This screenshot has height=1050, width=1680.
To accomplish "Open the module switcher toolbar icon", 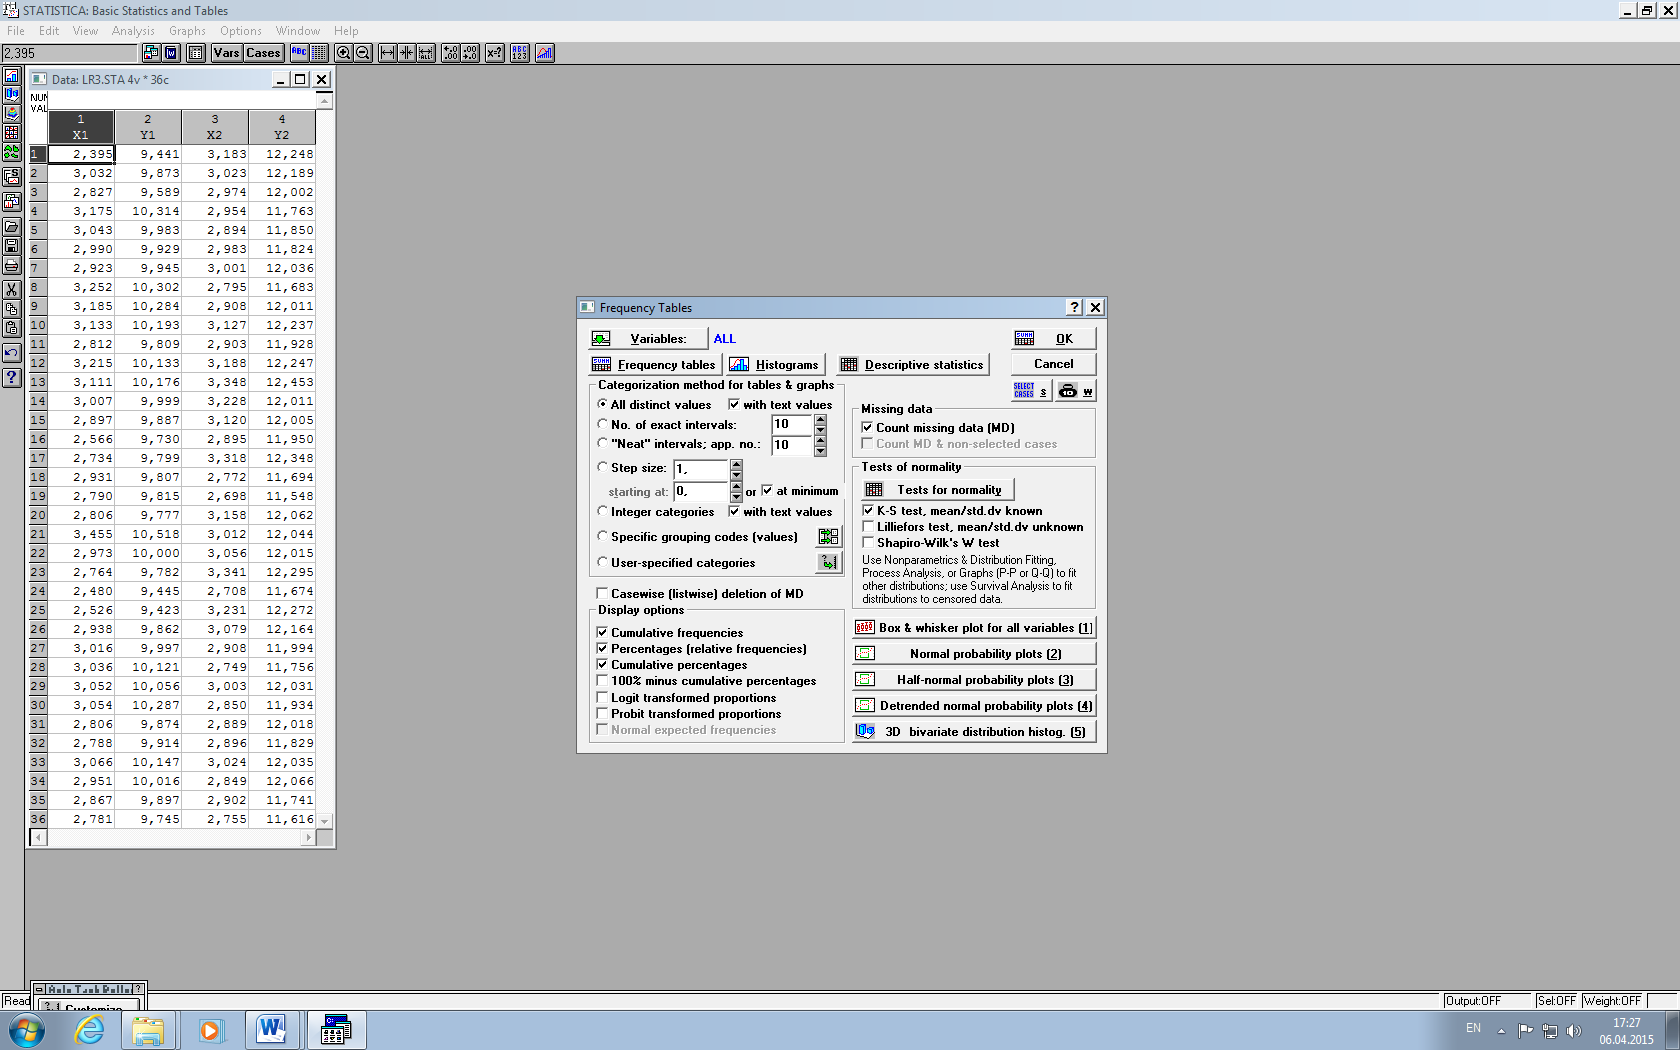I will (151, 53).
